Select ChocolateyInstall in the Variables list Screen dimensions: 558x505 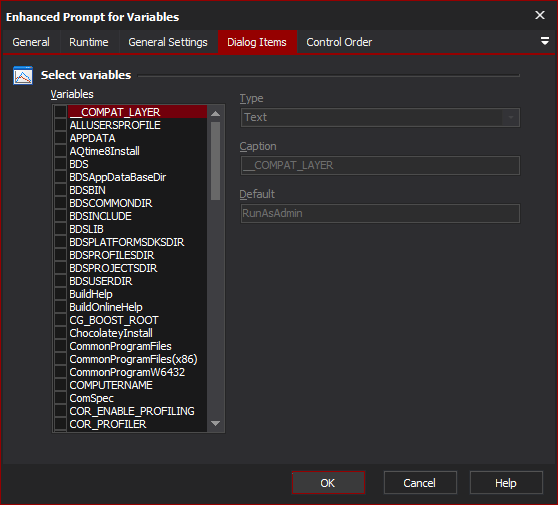[111, 333]
